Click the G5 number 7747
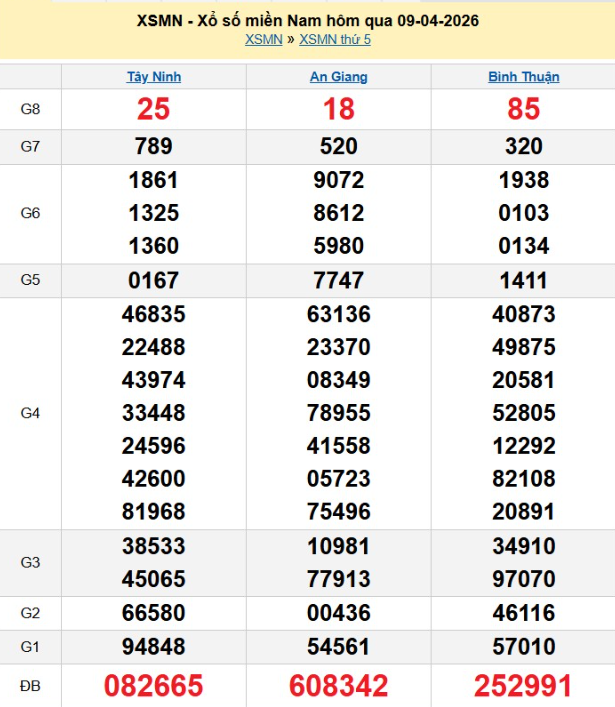Screen dimensions: 615x707 [x=339, y=280]
